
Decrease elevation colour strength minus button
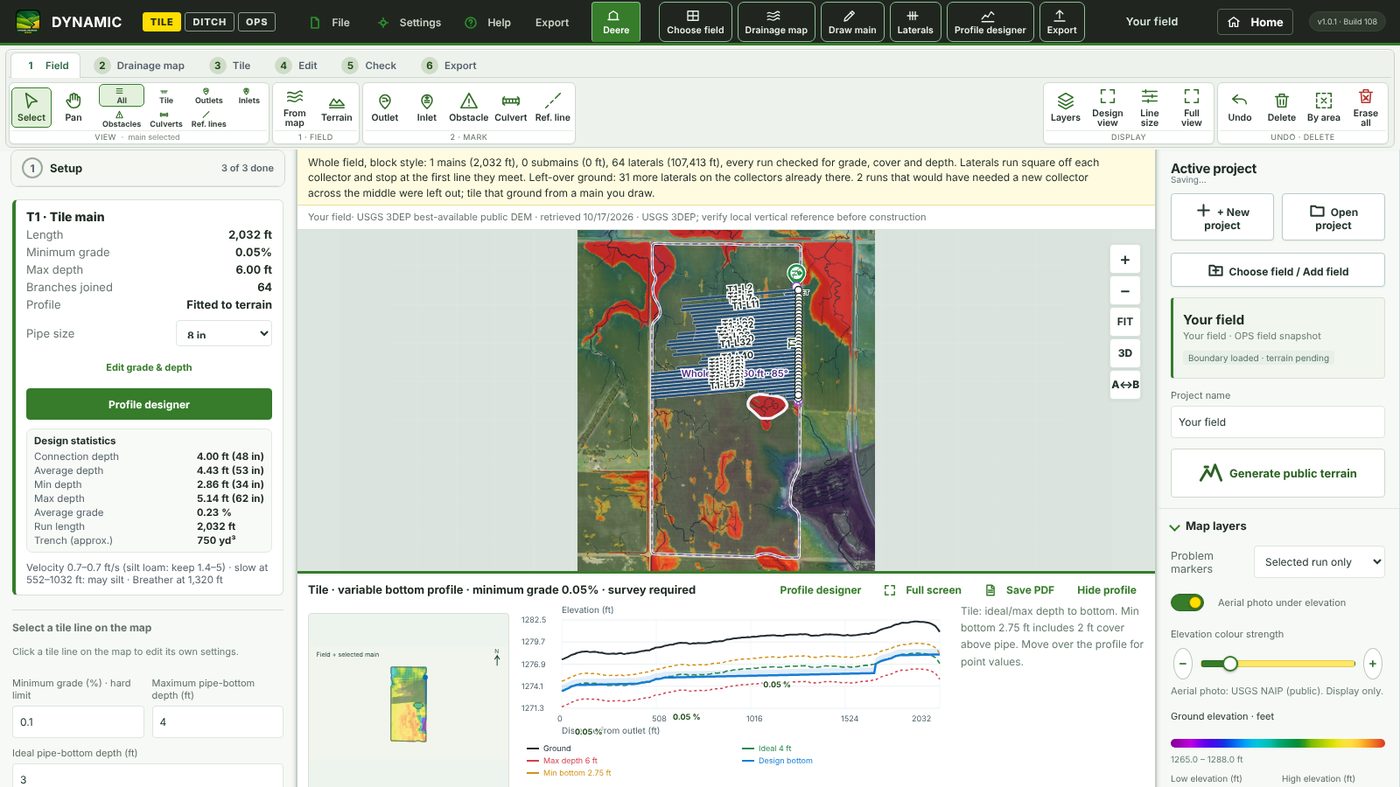click(x=1183, y=663)
